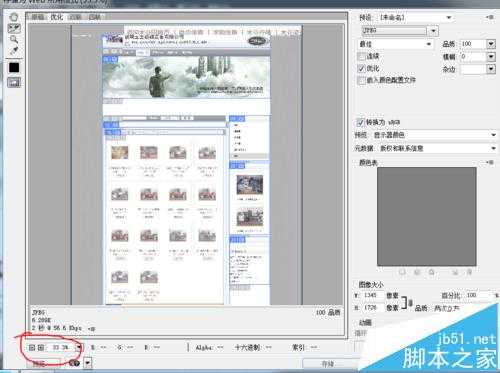Open the browser selection dropdown arrow
The height and width of the screenshot is (373, 500).
click(x=87, y=363)
